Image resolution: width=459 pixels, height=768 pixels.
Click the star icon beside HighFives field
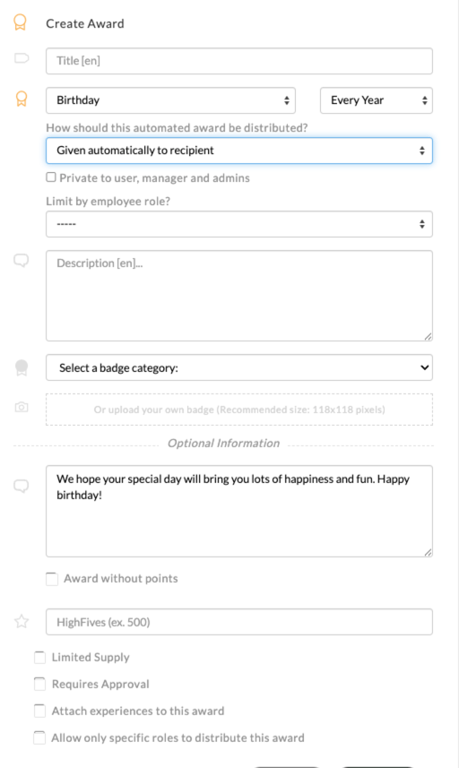pos(22,622)
